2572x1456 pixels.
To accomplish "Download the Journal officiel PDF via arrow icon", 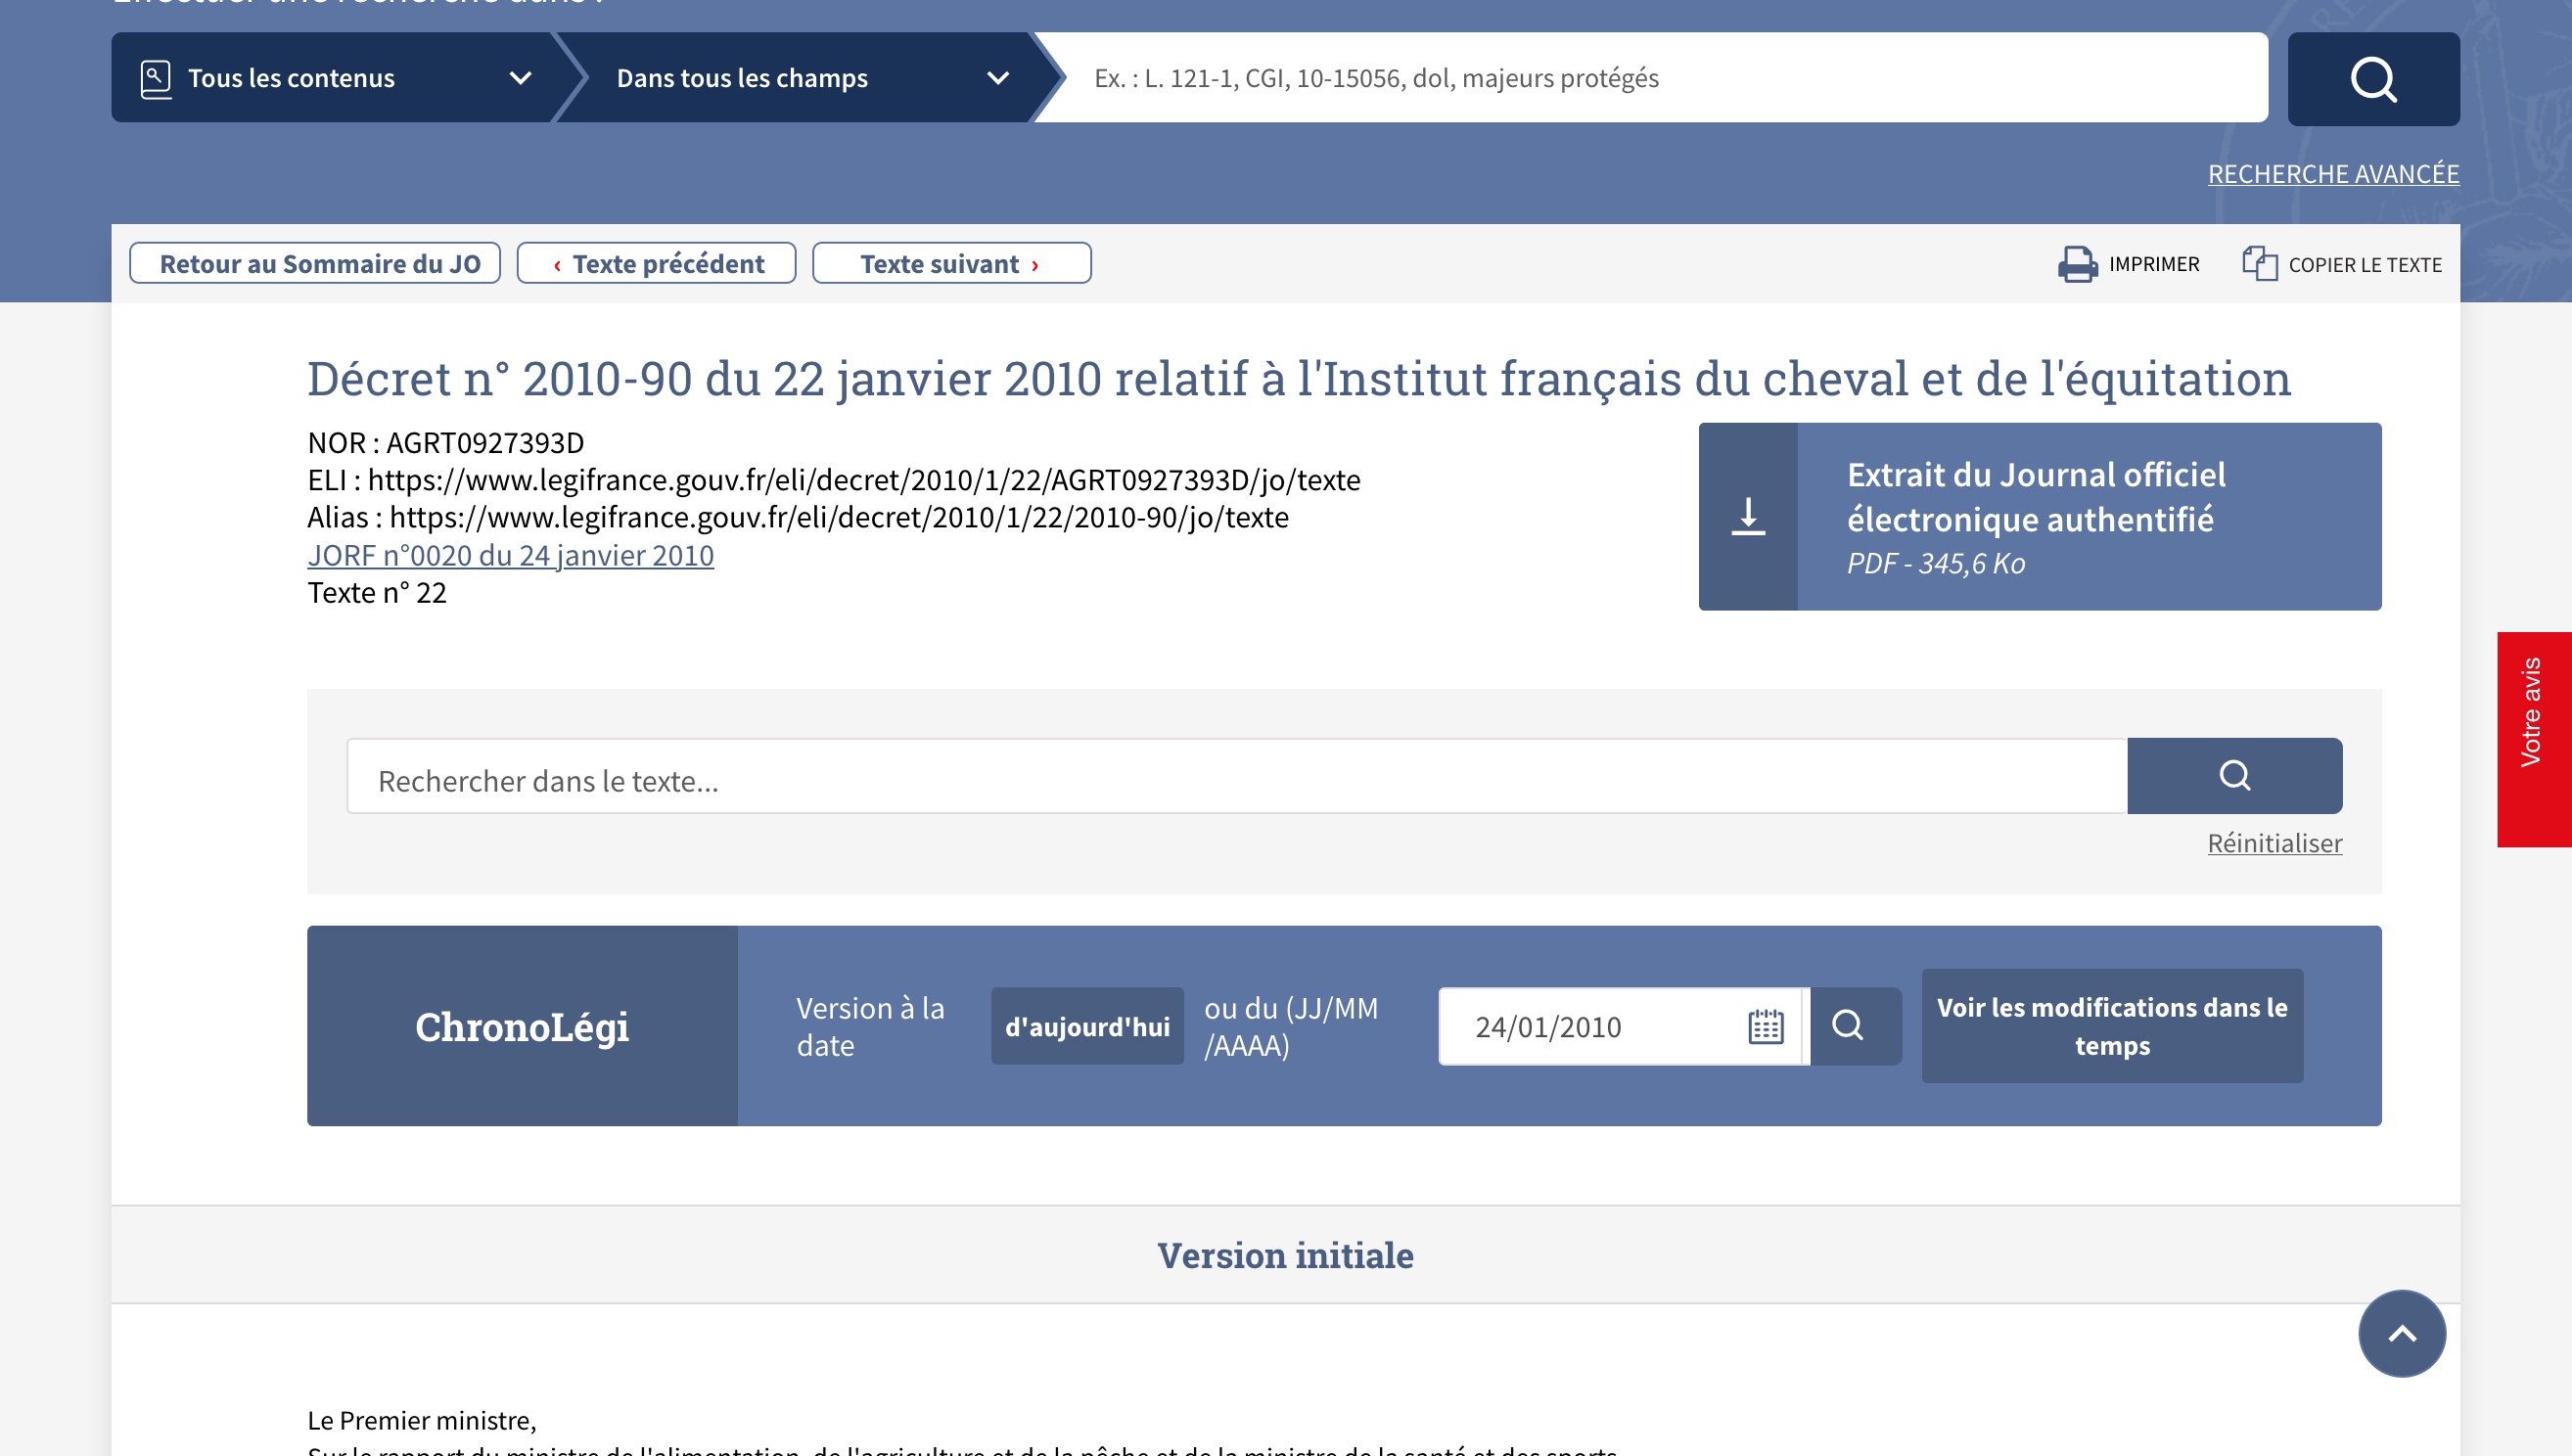I will pyautogui.click(x=1748, y=516).
